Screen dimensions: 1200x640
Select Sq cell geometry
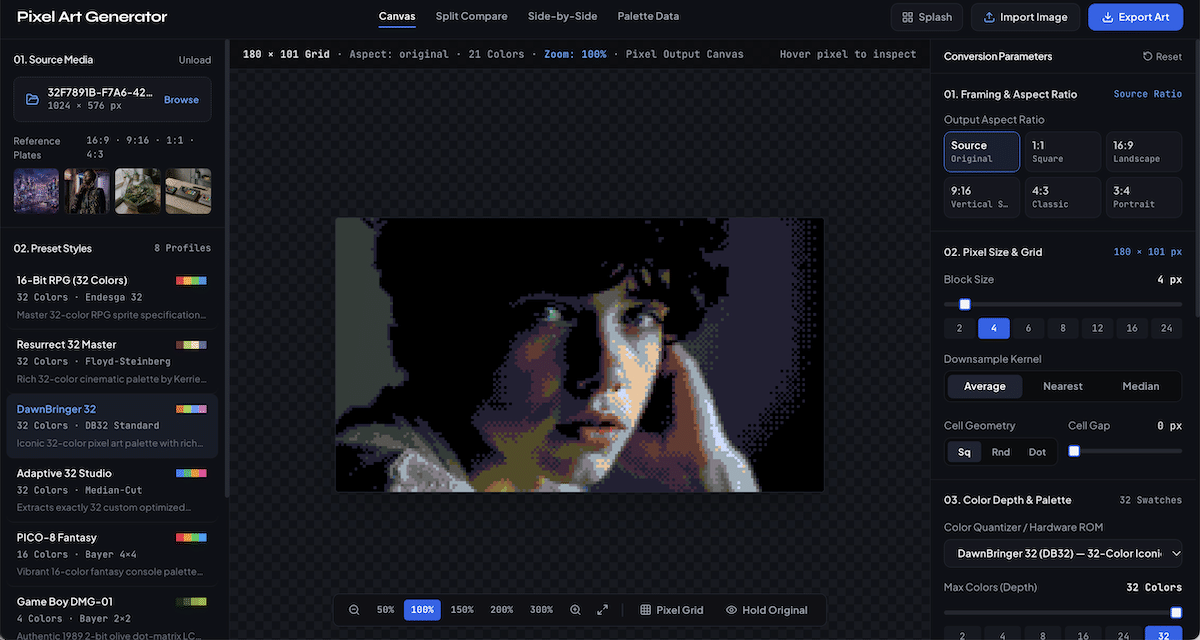click(x=964, y=452)
